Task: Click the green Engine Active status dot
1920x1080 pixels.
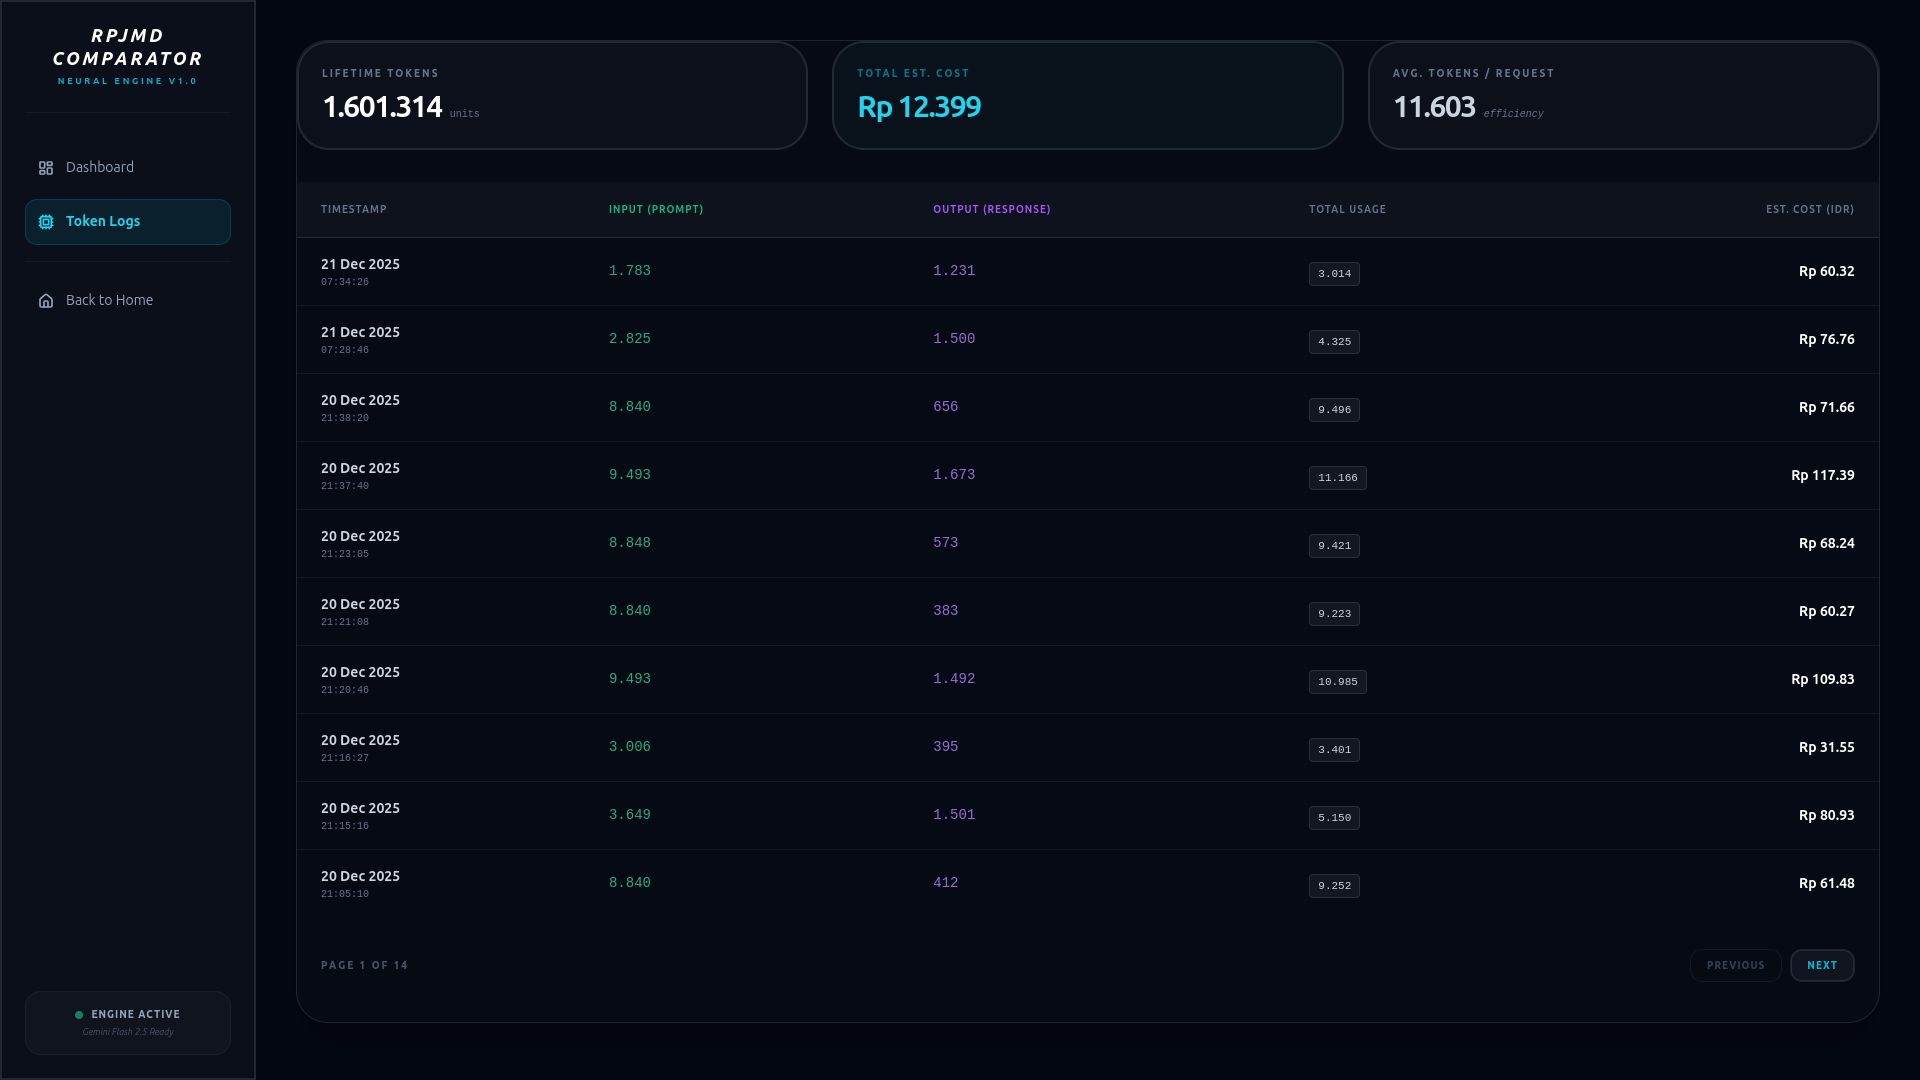Action: click(x=79, y=1015)
